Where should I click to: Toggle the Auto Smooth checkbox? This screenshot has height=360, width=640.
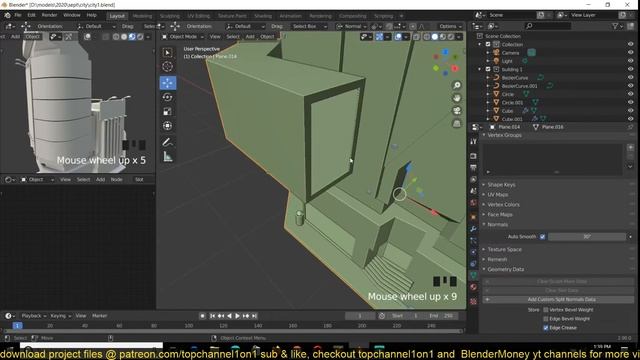click(x=542, y=237)
